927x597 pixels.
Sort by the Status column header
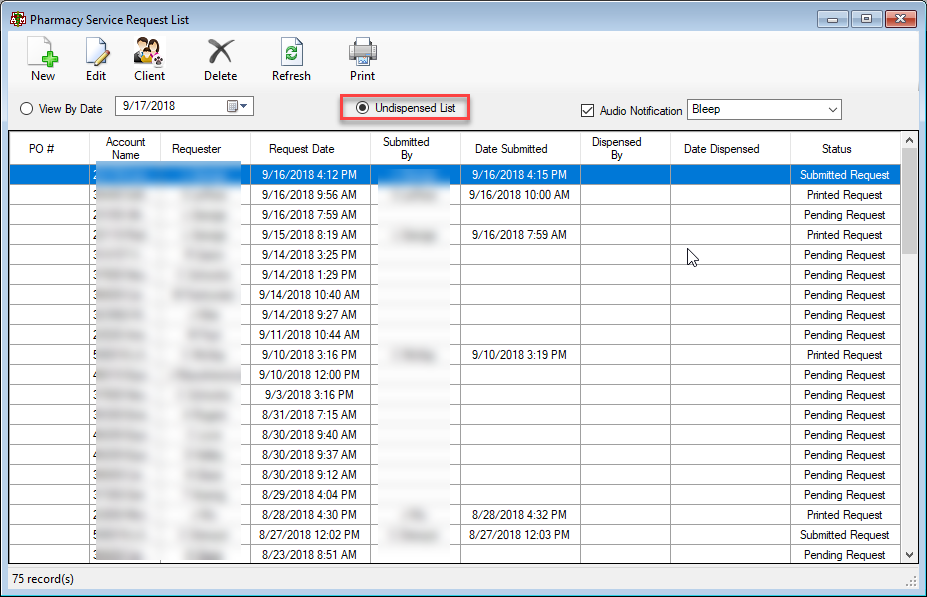(836, 149)
